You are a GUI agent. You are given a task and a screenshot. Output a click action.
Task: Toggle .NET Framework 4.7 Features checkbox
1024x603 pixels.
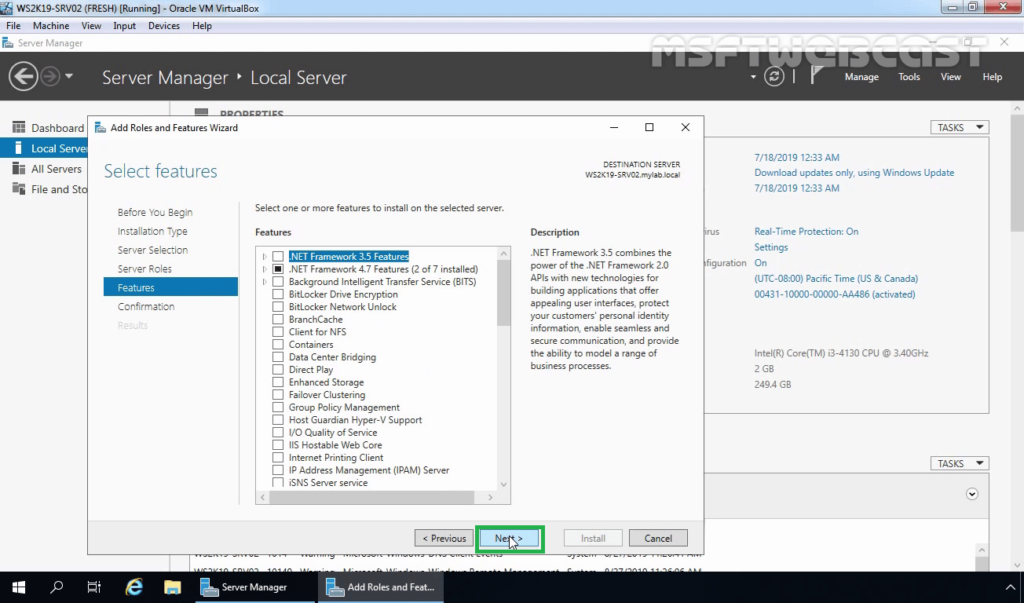click(278, 269)
